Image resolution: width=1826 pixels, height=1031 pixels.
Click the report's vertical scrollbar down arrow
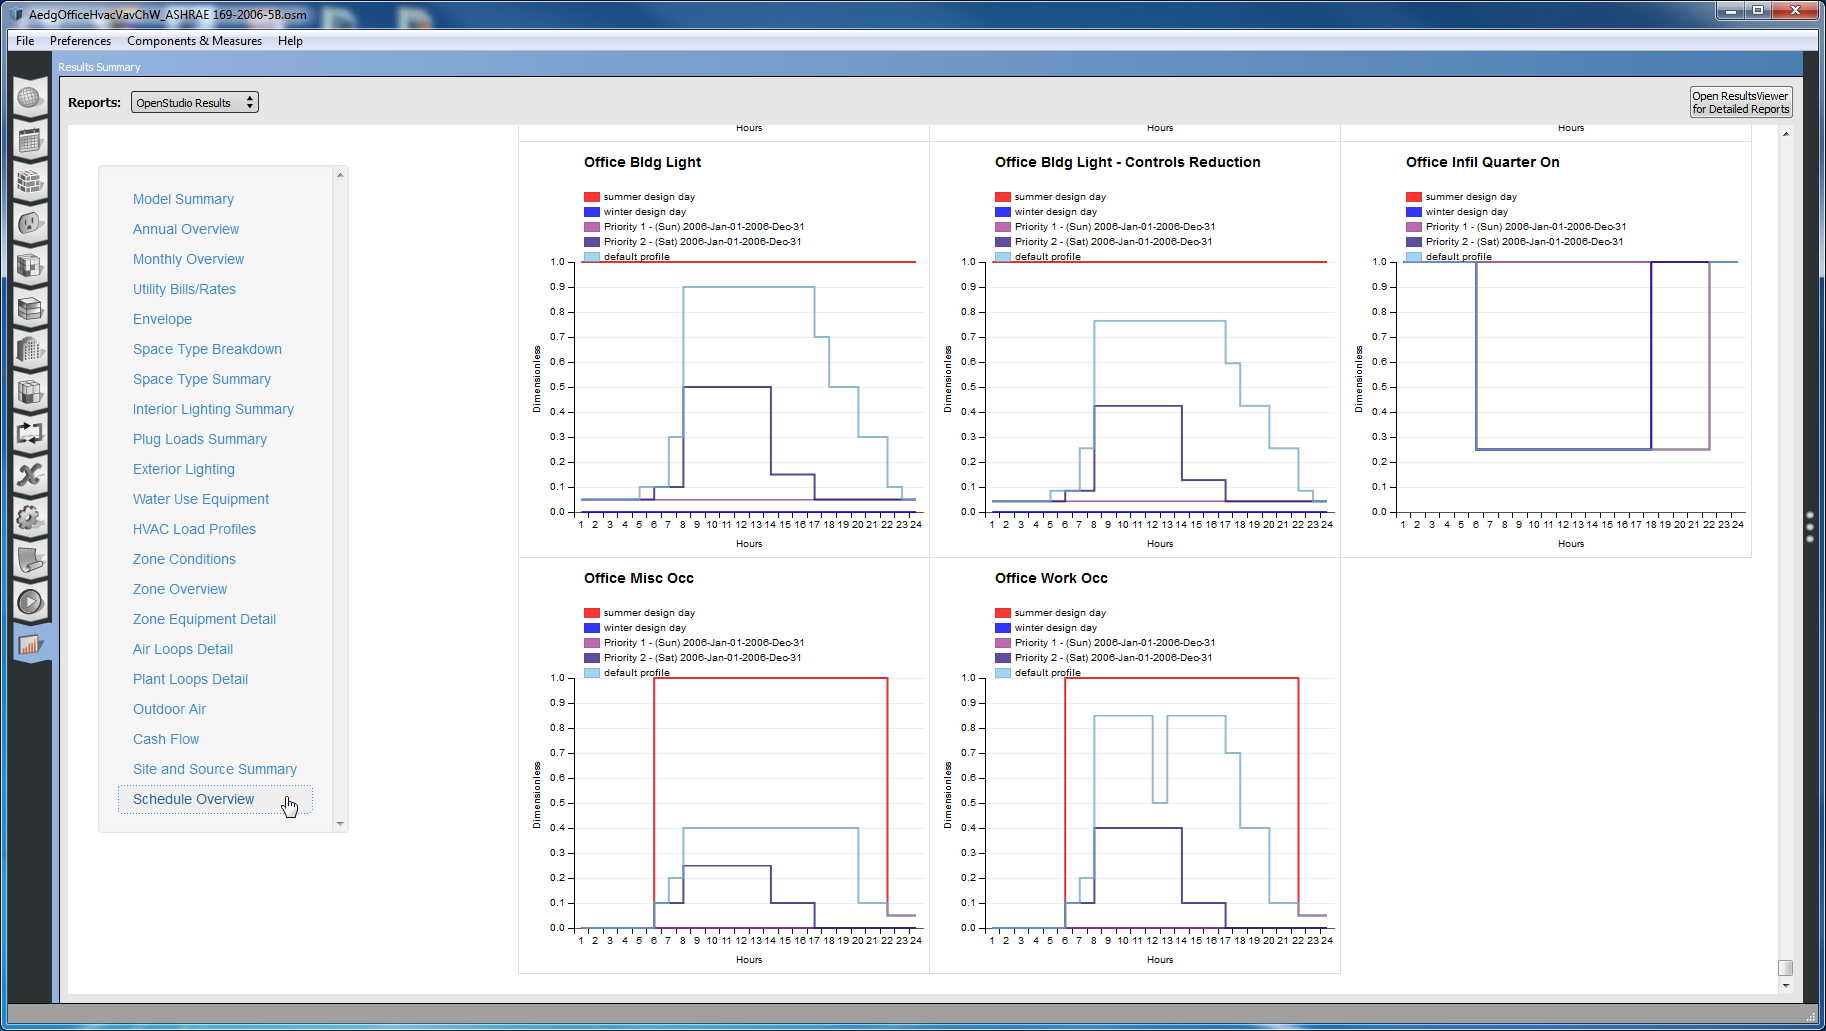(1786, 986)
